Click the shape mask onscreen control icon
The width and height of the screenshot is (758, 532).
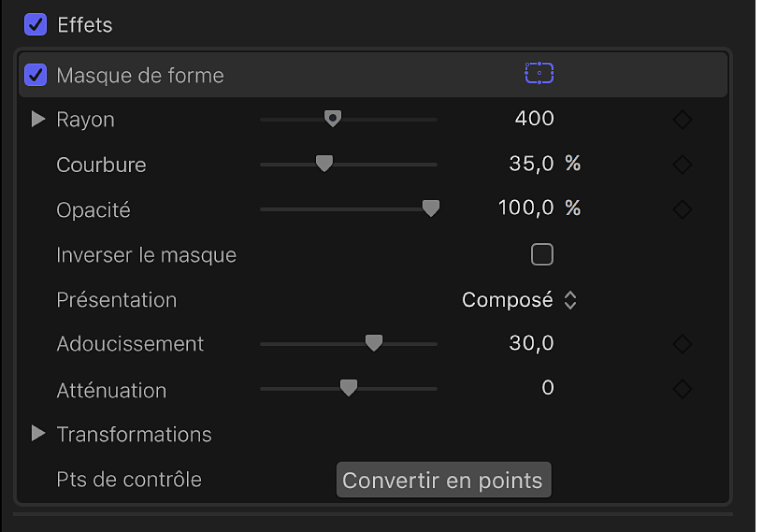click(539, 74)
